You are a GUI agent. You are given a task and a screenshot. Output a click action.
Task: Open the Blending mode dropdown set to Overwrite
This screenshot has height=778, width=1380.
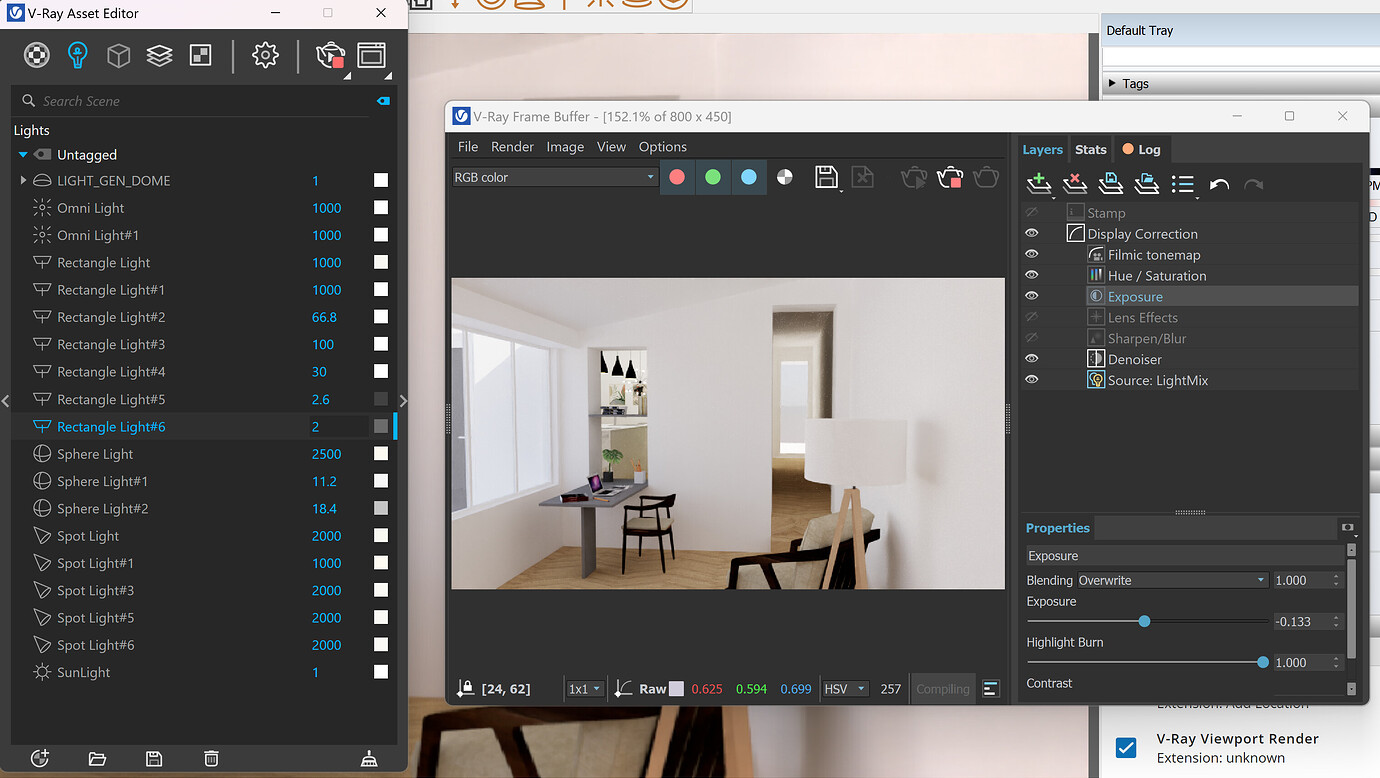[x=1259, y=579]
